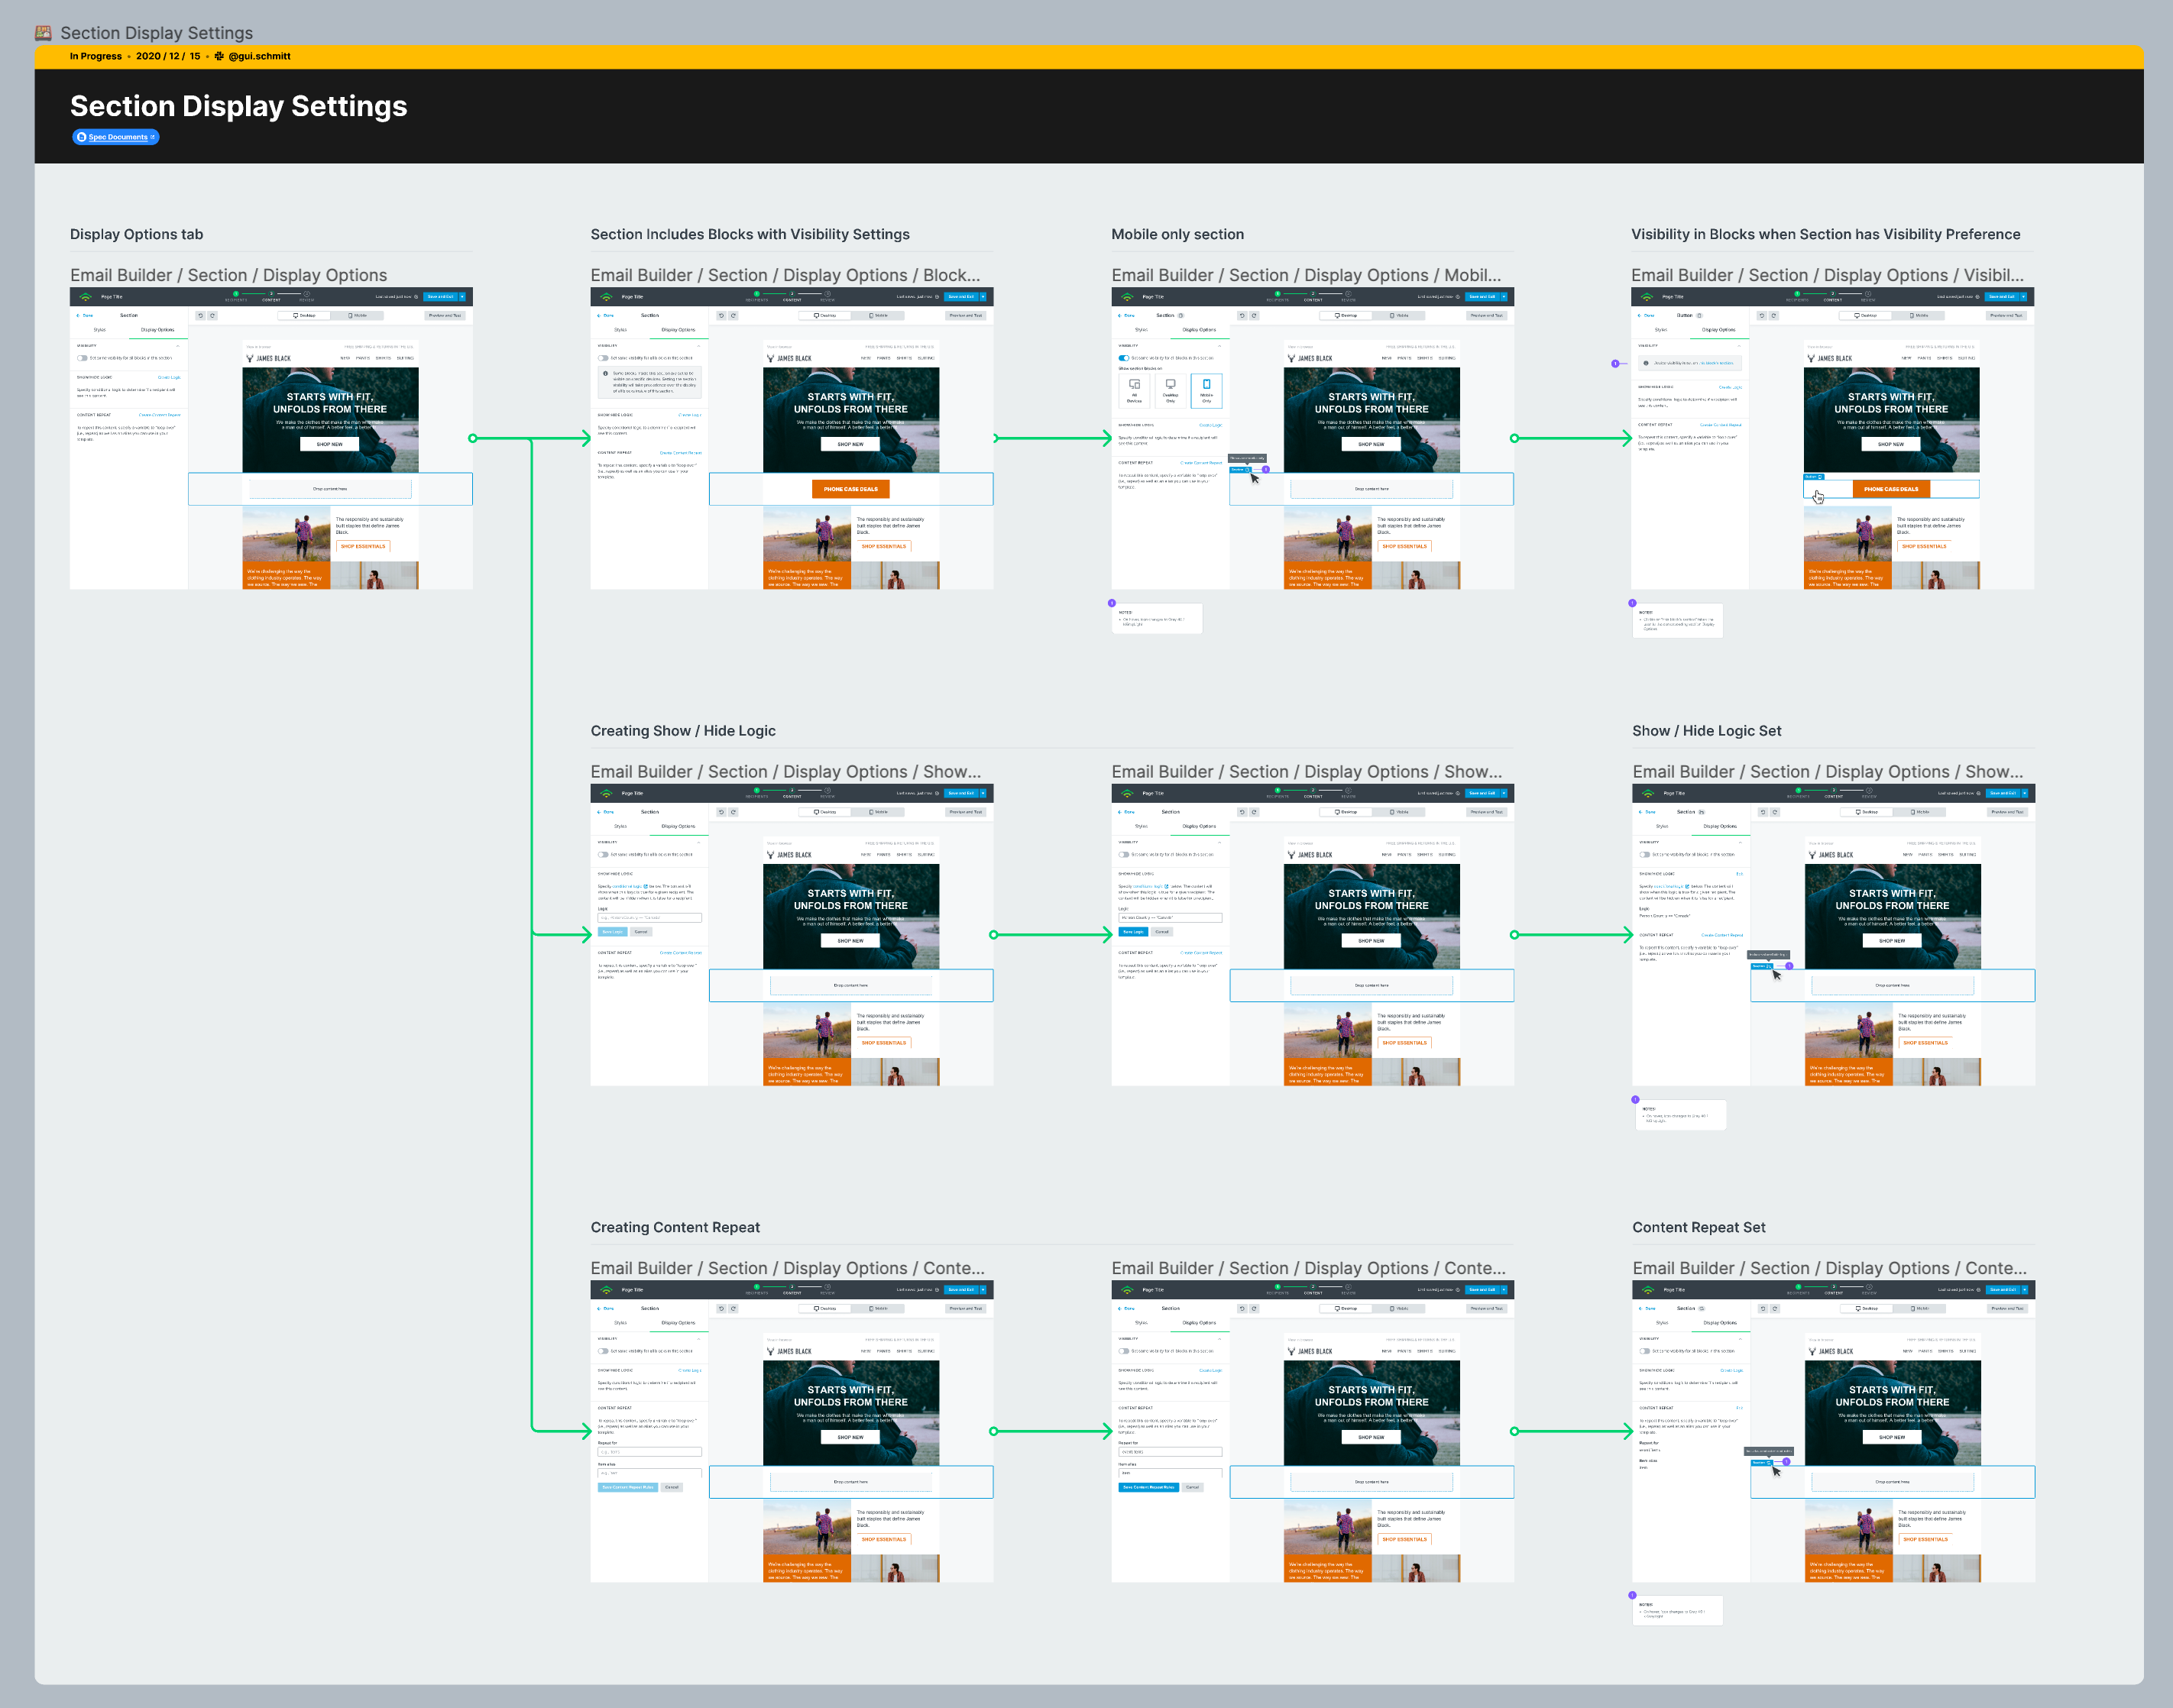
Task: Click undo icon in Visibility in Blocks frame
Action: pos(1762,315)
